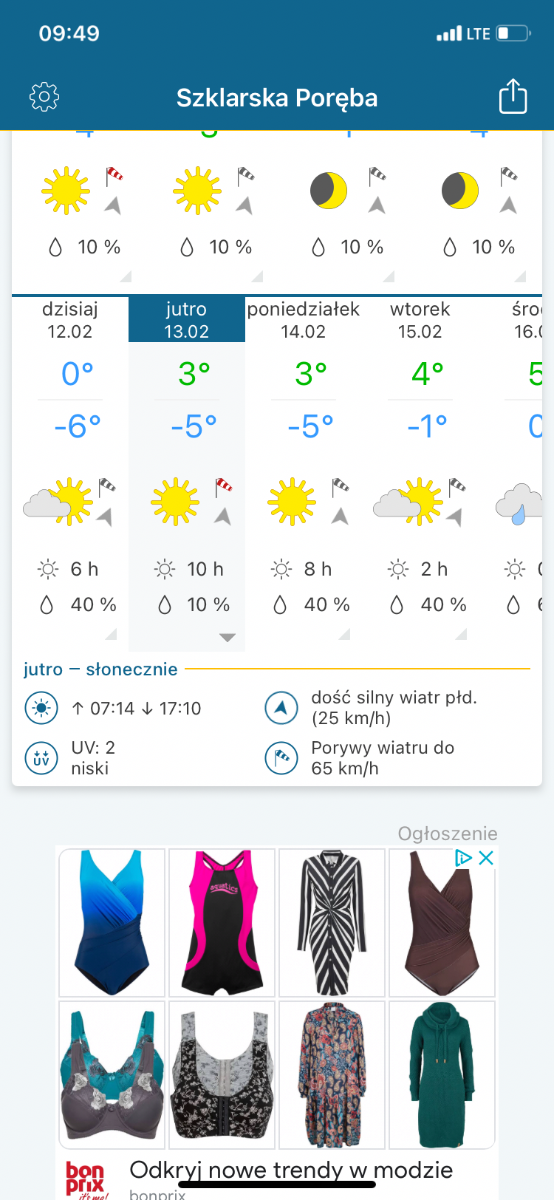The width and height of the screenshot is (554, 1200).
Task: Tap the sunny icon for poniedziałek
Action: tap(291, 502)
